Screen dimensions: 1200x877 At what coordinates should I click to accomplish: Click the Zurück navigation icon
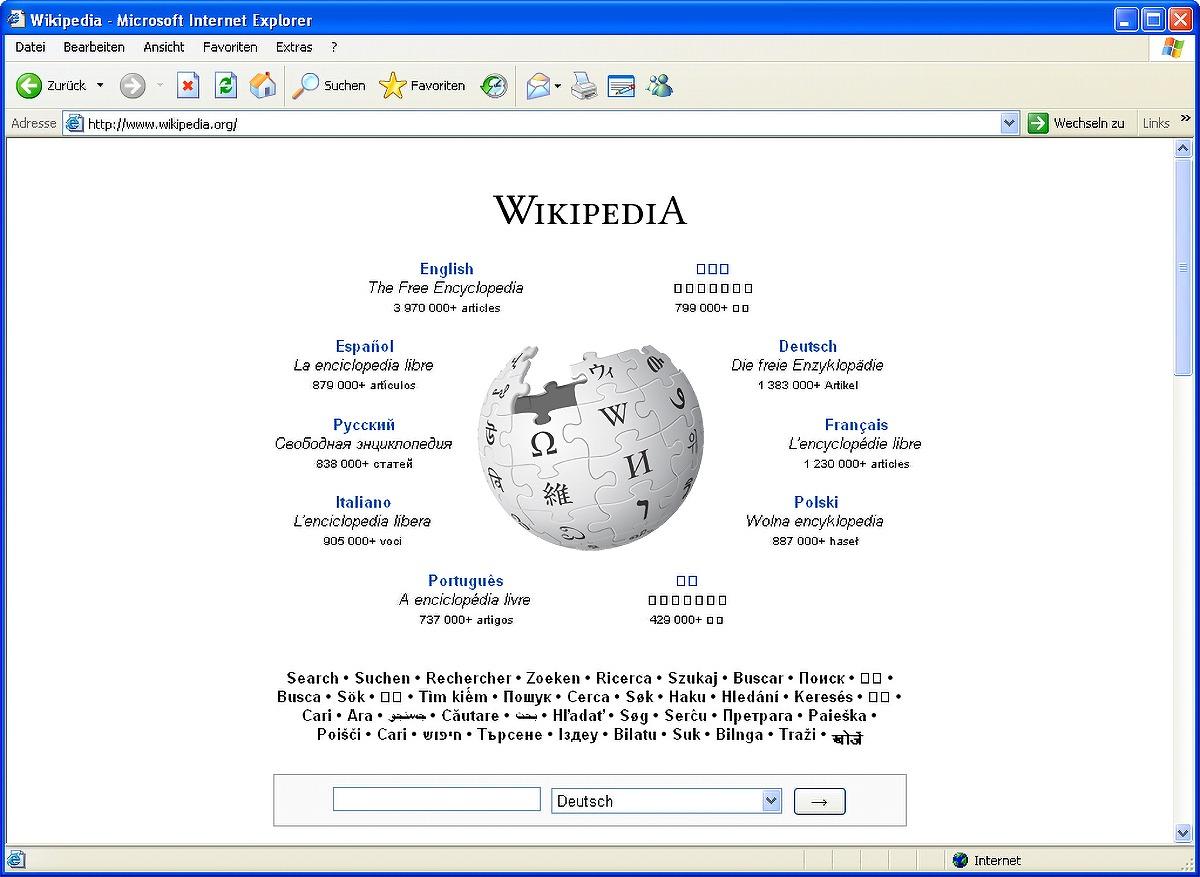30,85
